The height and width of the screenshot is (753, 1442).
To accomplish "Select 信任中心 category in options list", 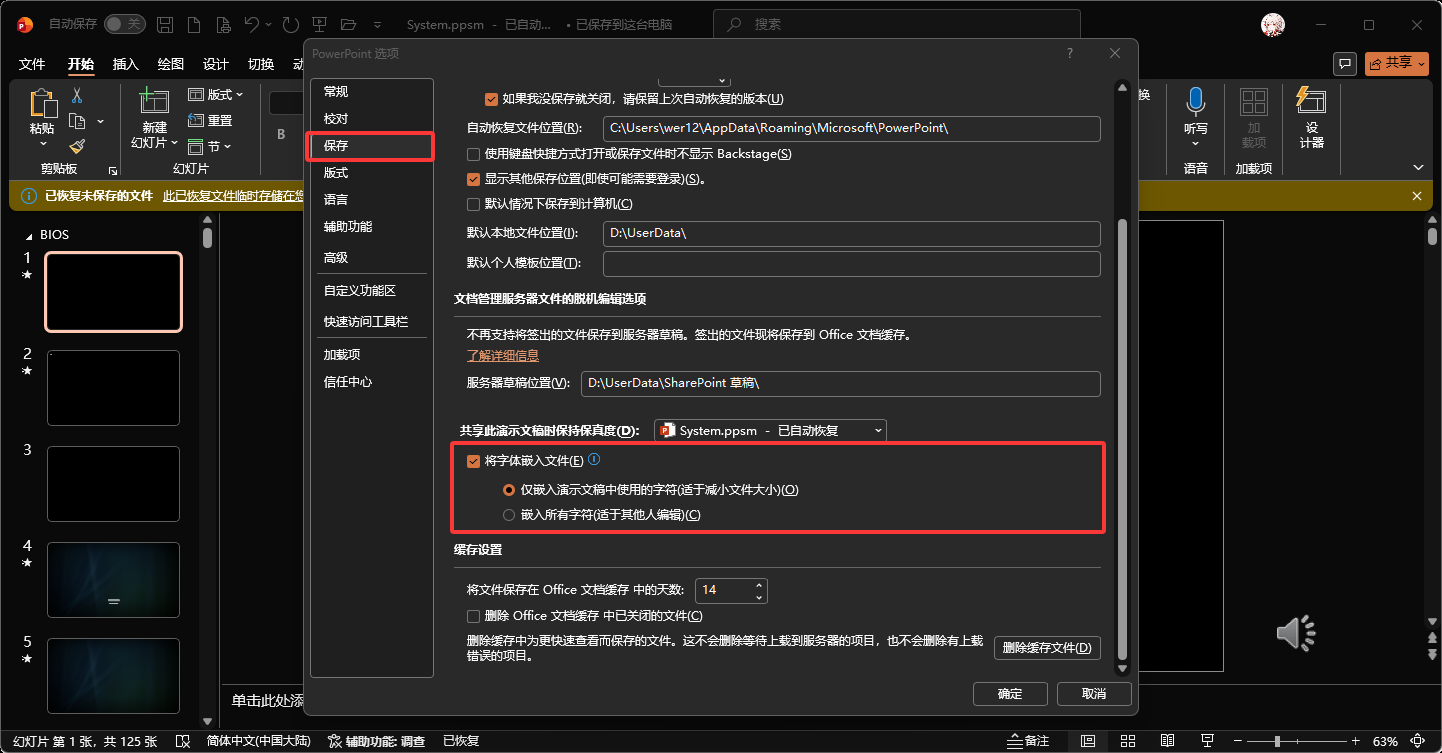I will 370,382.
